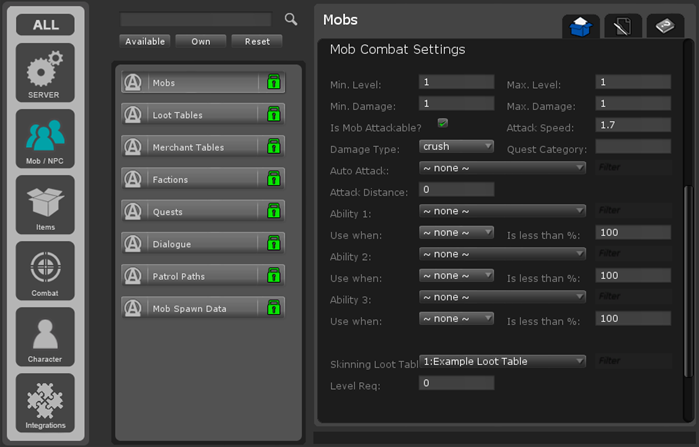Image resolution: width=699 pixels, height=447 pixels.
Task: Open the Integrations puzzle icon
Action: (45, 402)
